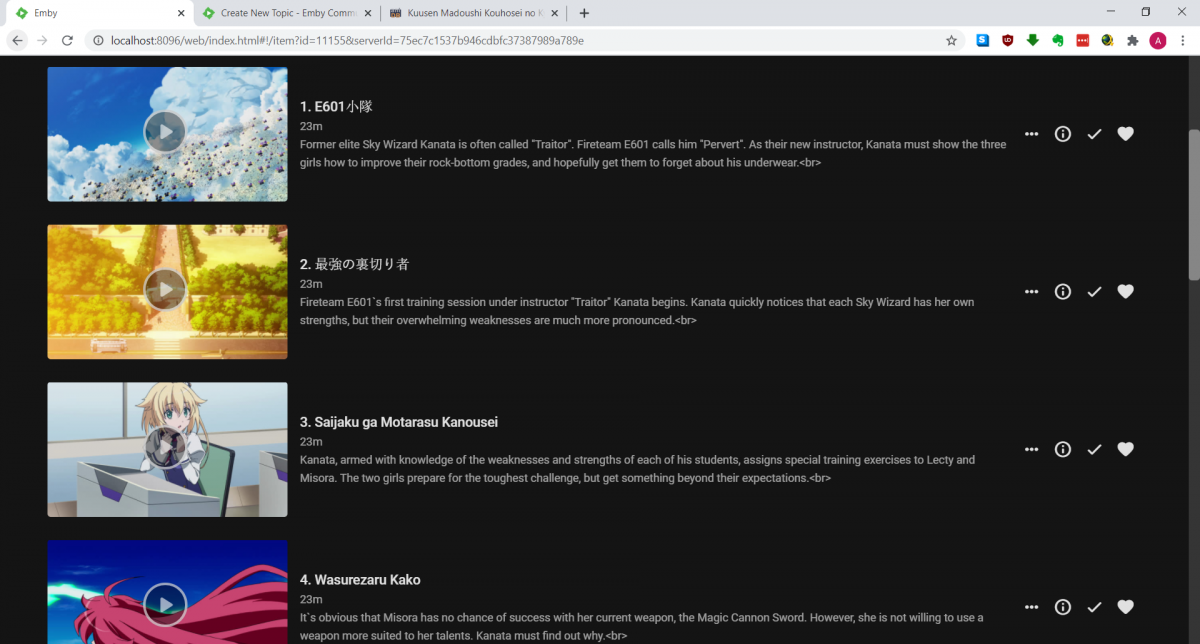Click the profile avatar in the browser toolbar
Image resolution: width=1200 pixels, height=644 pixels.
click(x=1158, y=40)
